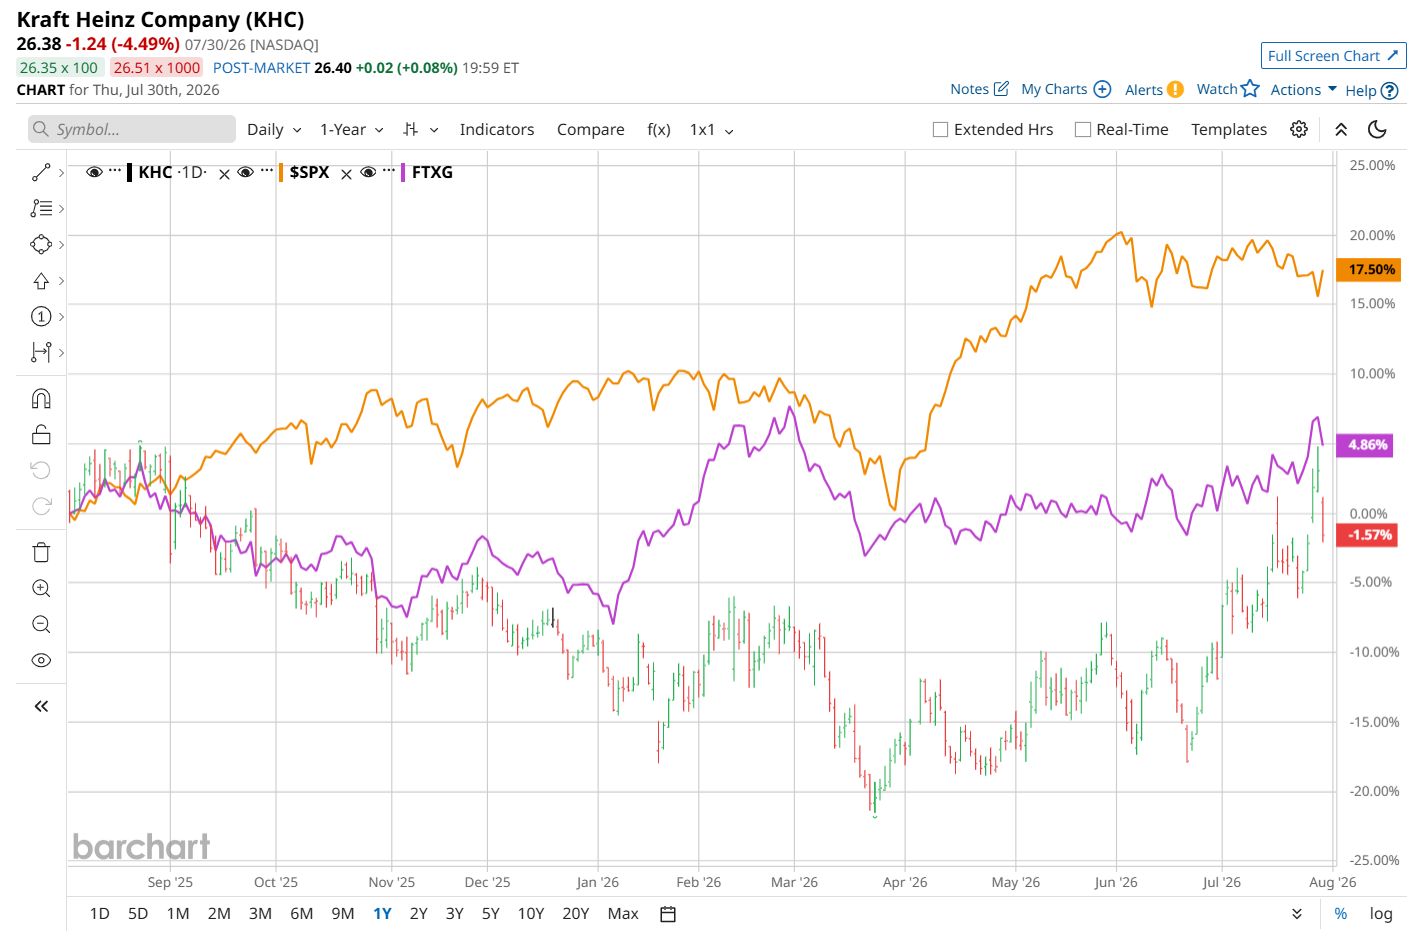This screenshot has height=936, width=1421.
Task: Zoom in on the chart
Action: 41,589
